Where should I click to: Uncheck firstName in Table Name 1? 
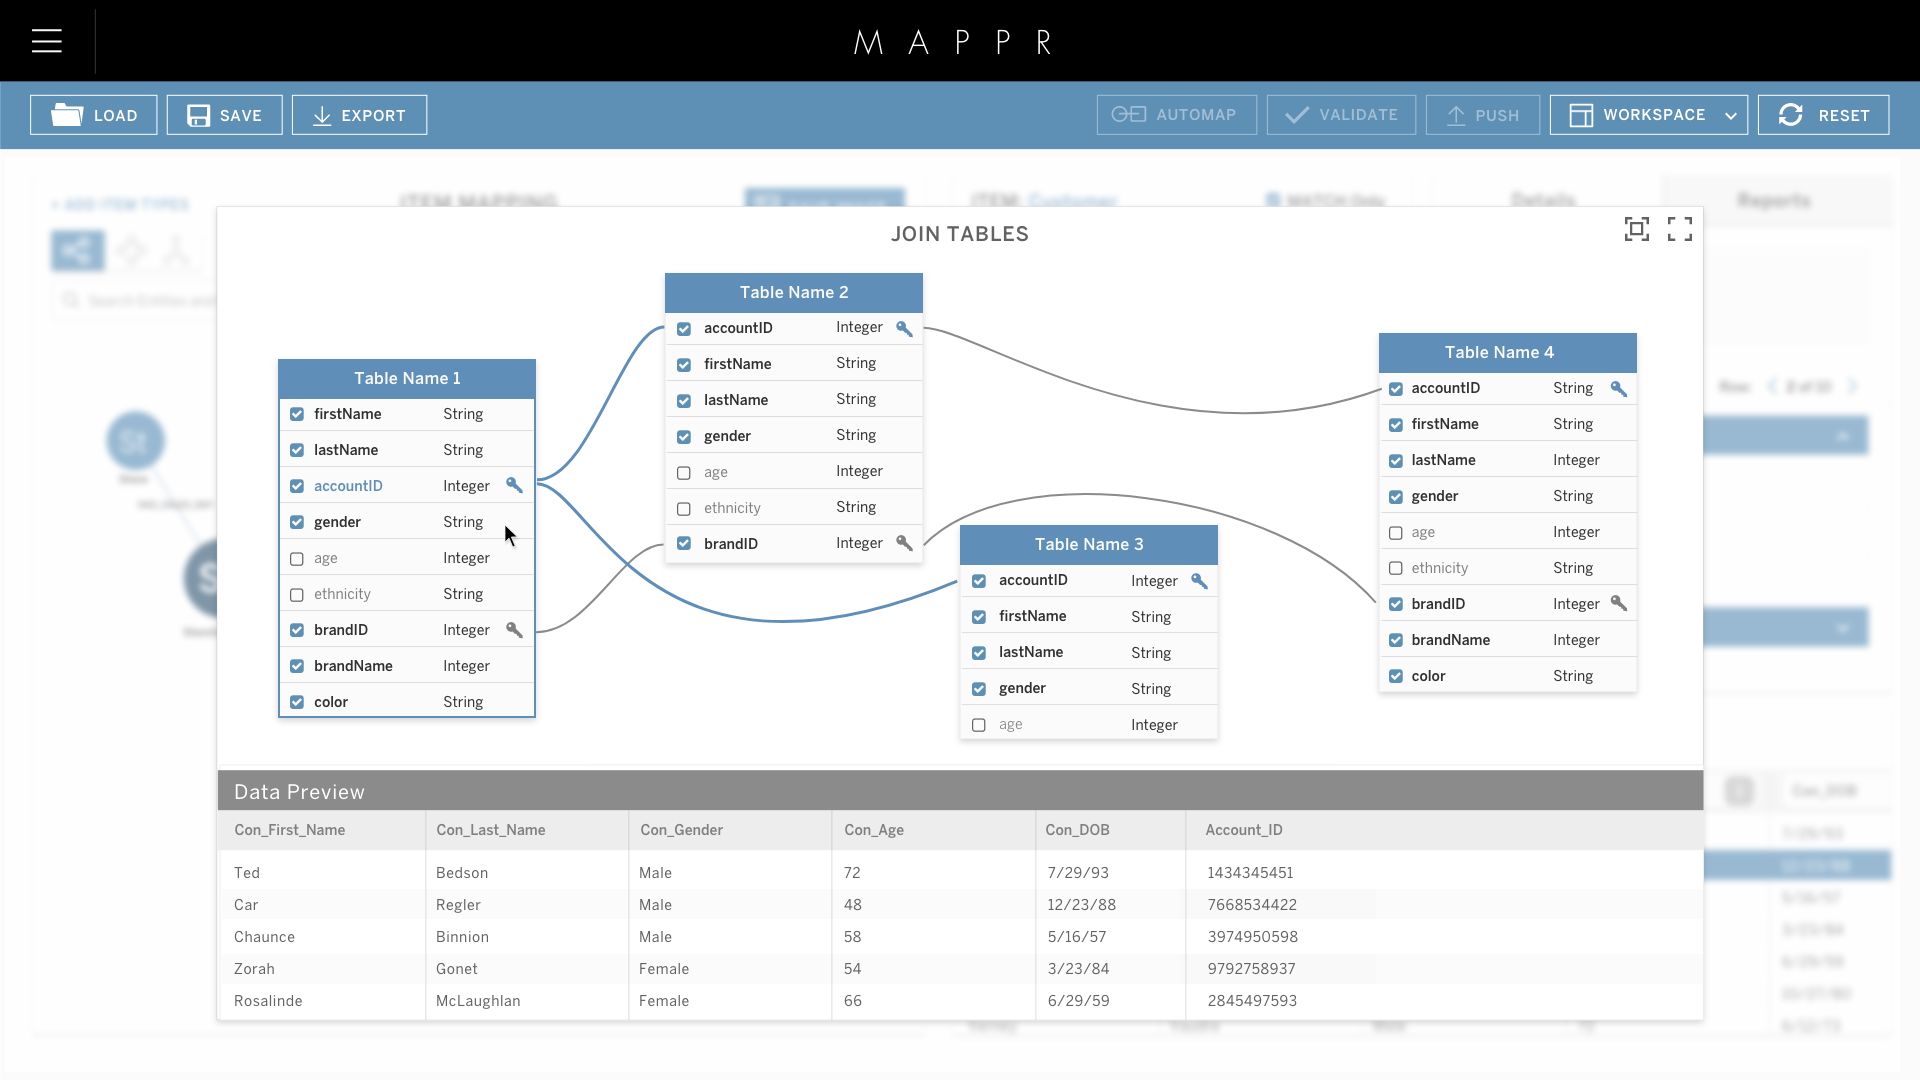(x=297, y=414)
